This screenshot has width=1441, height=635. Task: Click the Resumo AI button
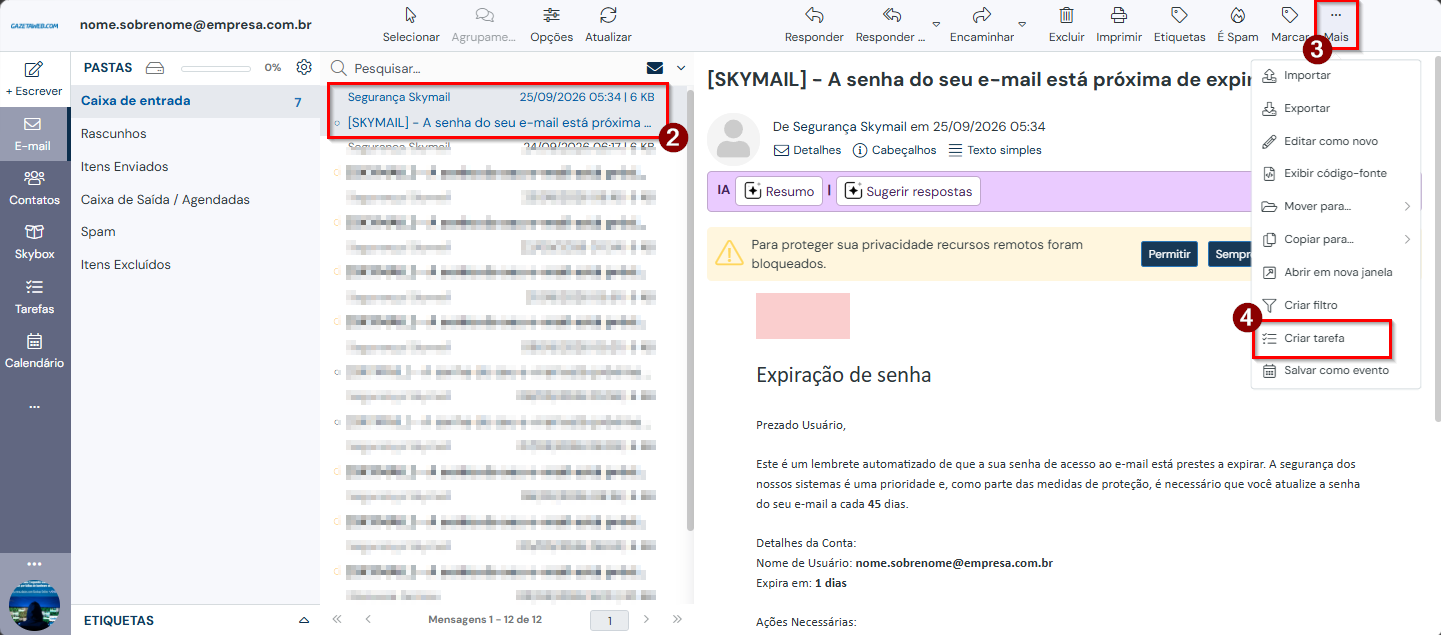pyautogui.click(x=779, y=191)
